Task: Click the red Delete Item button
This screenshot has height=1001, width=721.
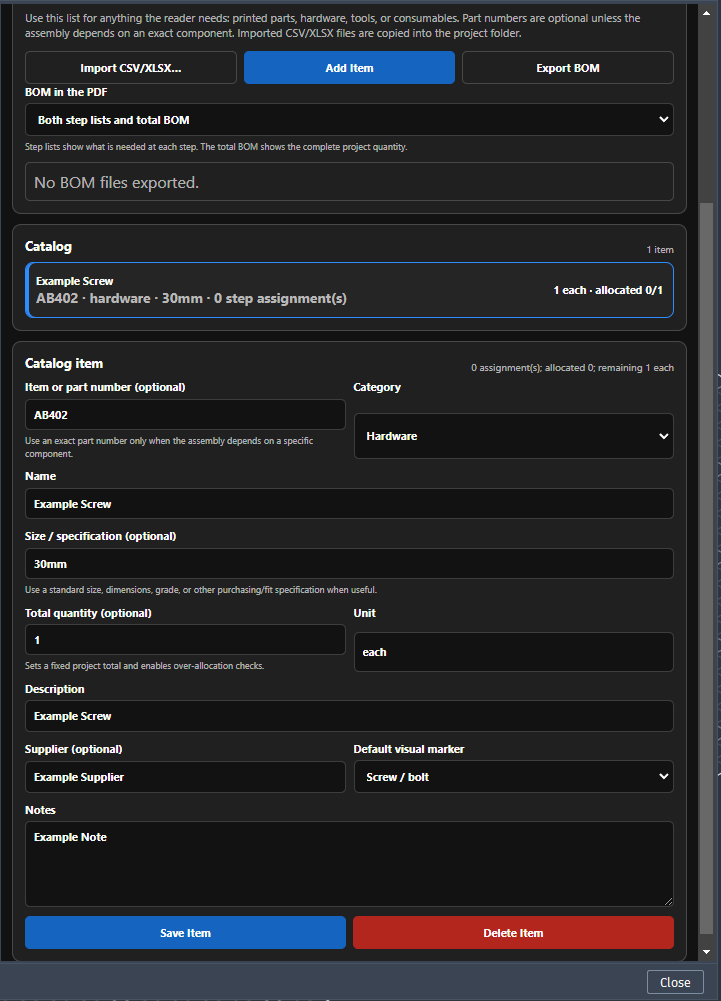Action: 513,933
